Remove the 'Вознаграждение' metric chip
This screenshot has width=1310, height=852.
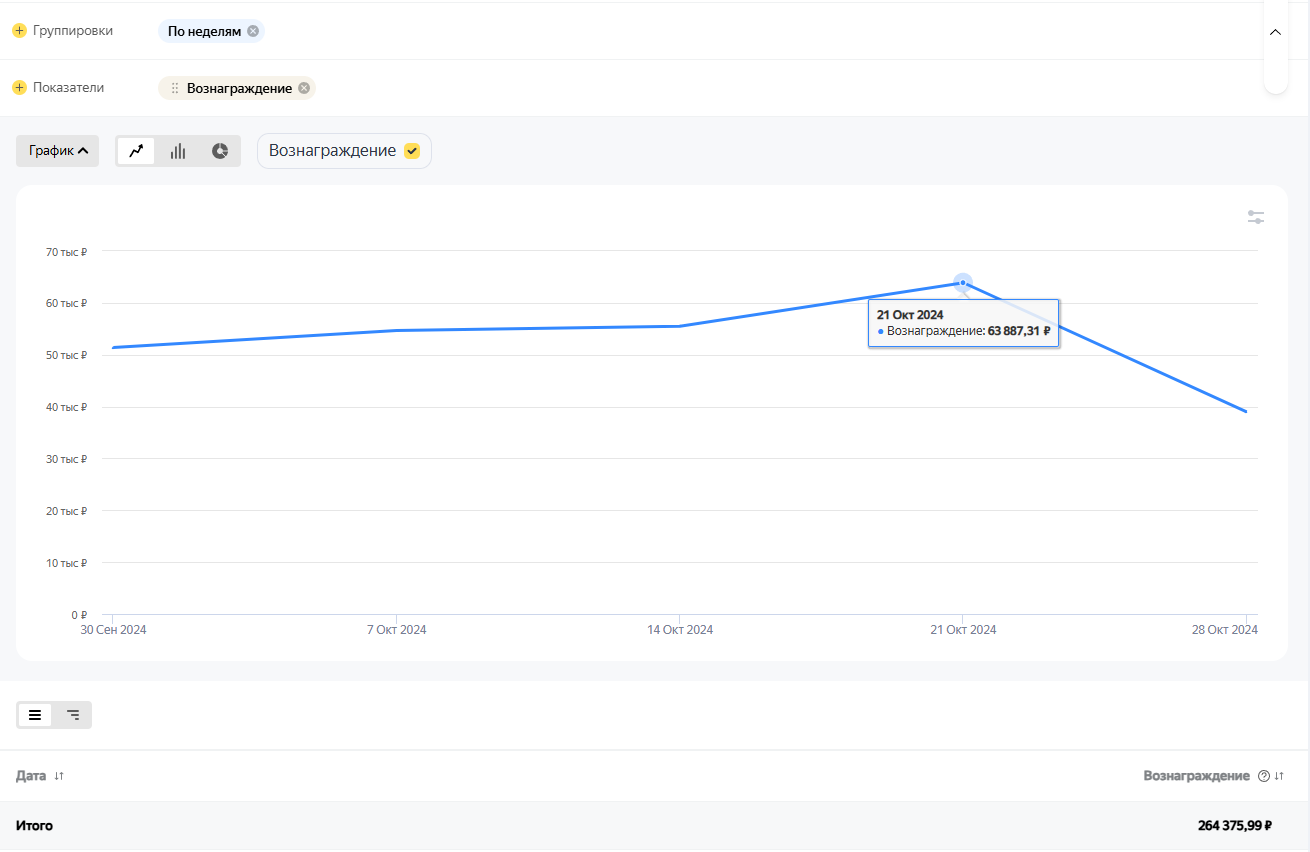[304, 88]
